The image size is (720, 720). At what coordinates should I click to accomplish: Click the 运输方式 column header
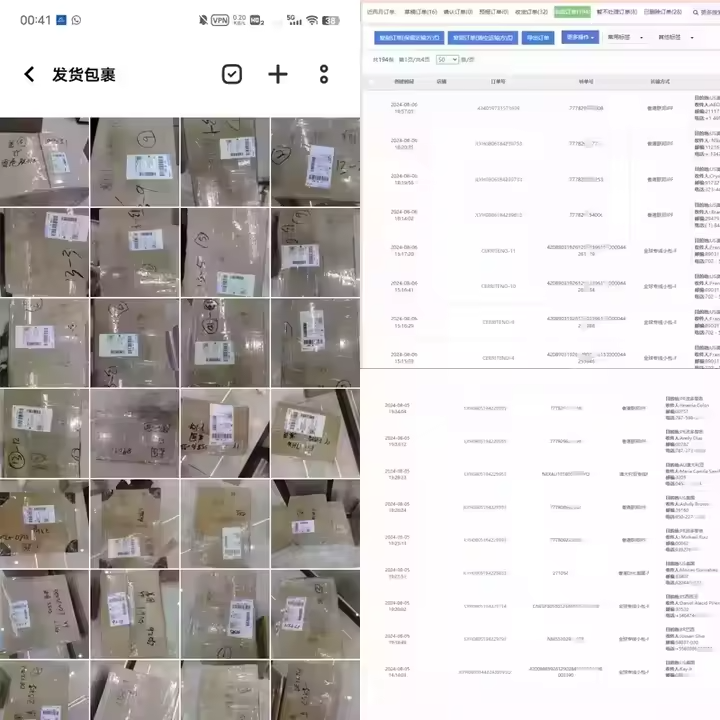[660, 82]
